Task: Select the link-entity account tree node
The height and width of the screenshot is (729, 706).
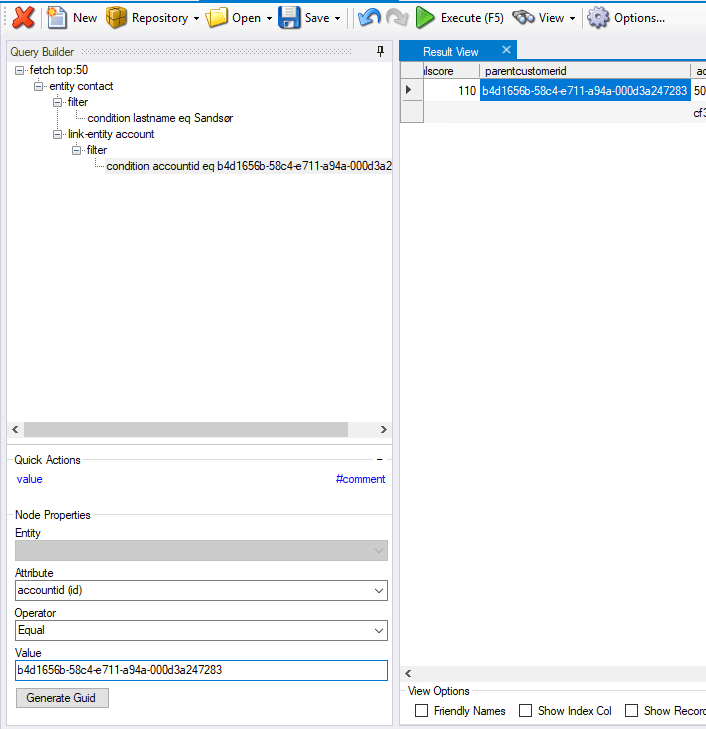Action: (x=111, y=134)
